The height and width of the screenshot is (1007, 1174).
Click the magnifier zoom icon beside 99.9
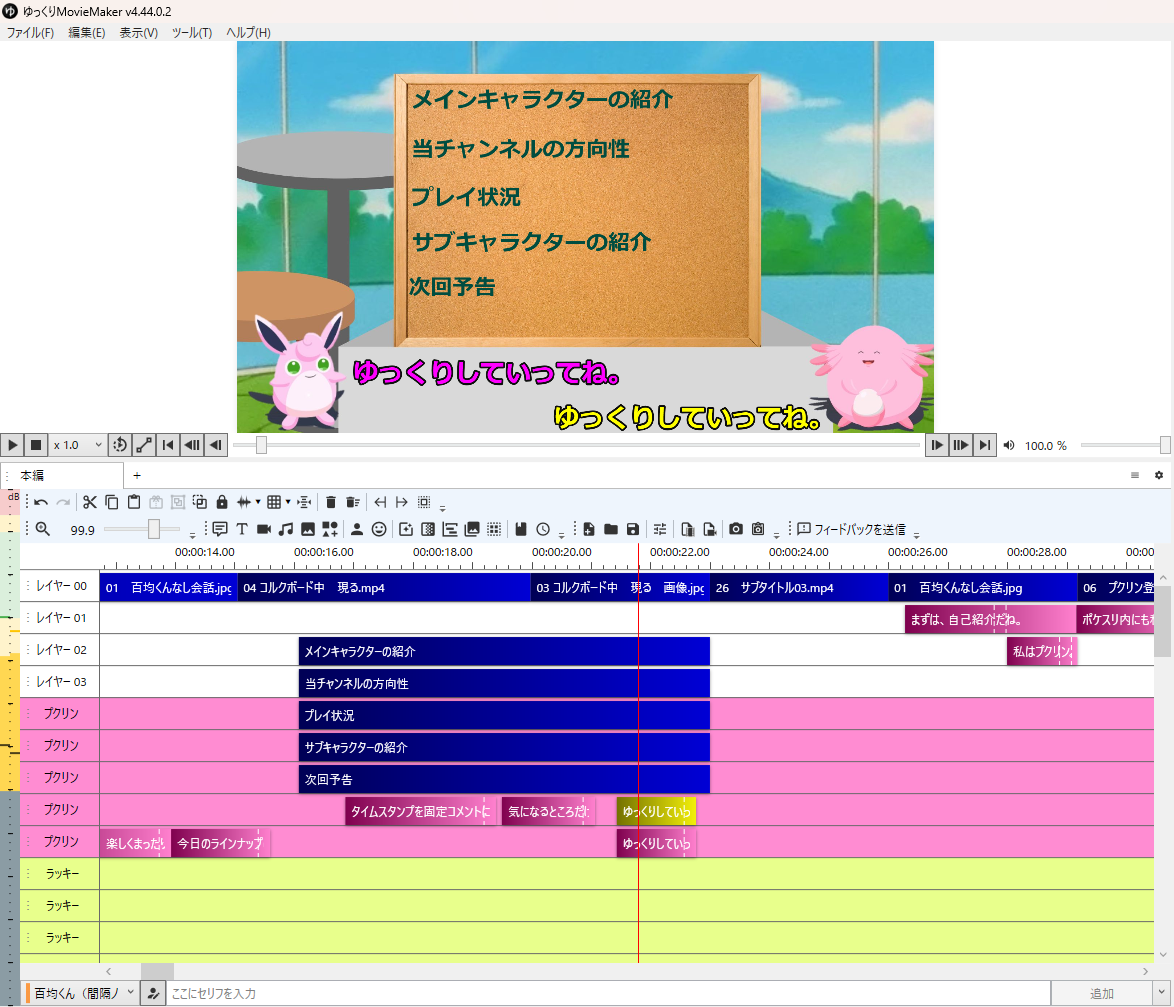tap(43, 529)
